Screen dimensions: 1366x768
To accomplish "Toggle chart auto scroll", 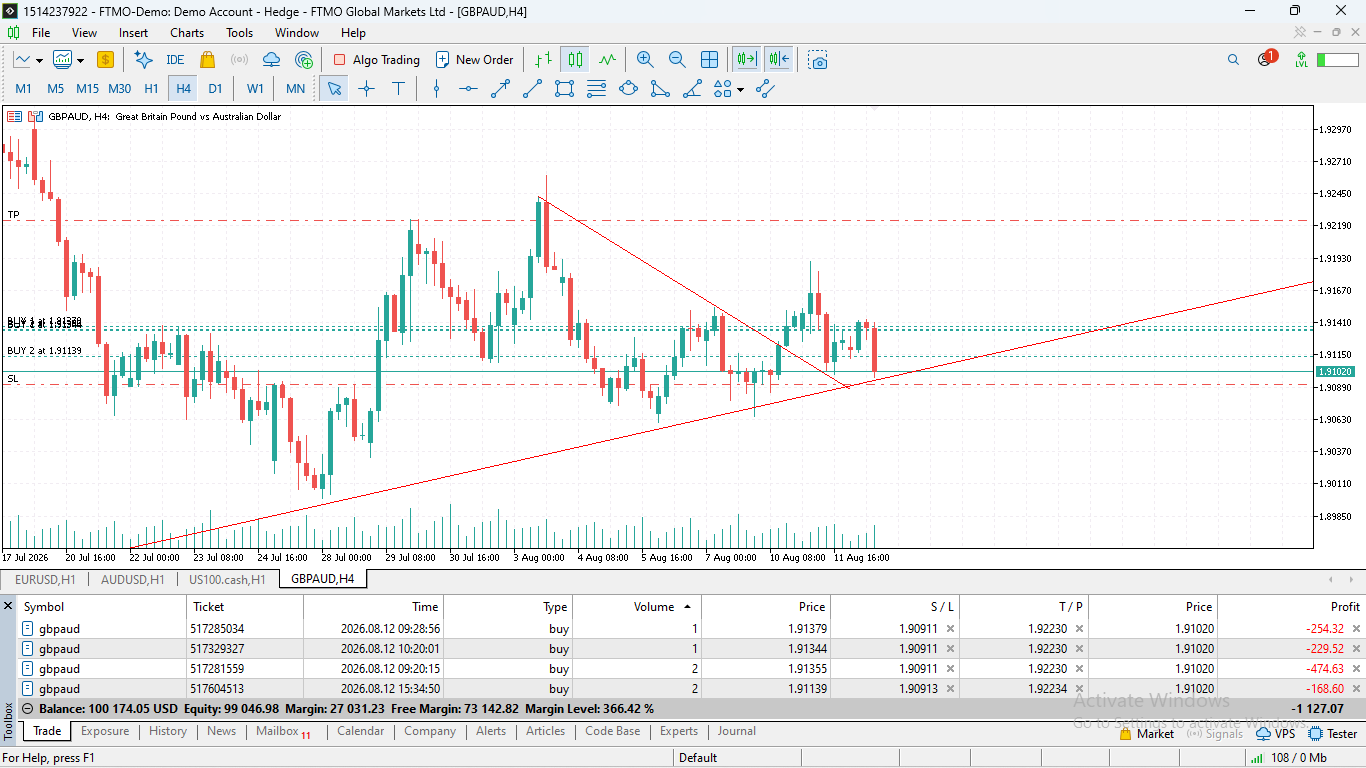I will 746,59.
